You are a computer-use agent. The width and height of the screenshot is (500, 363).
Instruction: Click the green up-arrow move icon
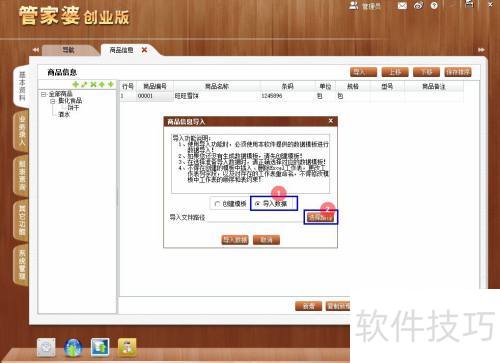[x=102, y=85]
